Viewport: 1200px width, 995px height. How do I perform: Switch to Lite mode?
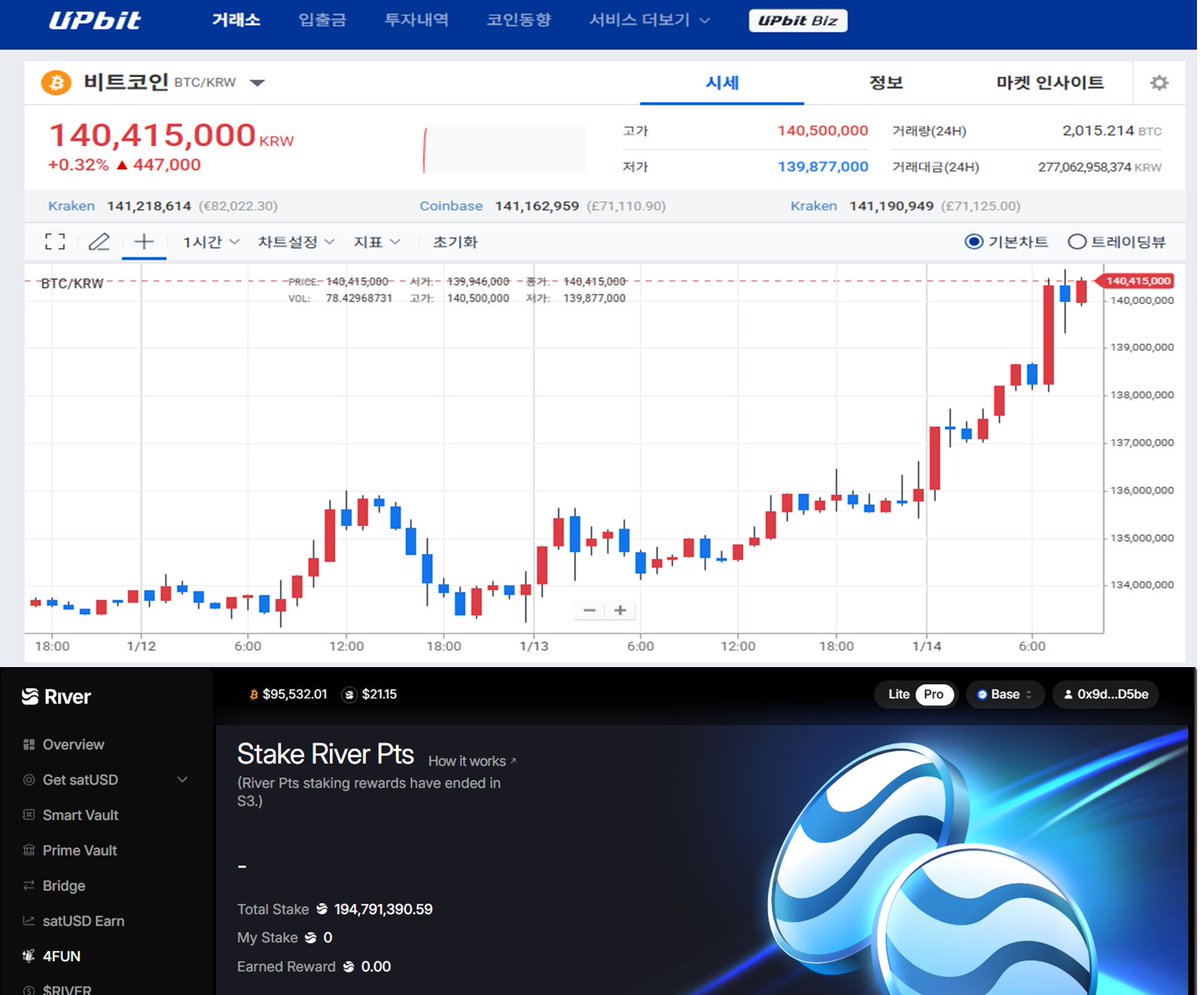[899, 694]
